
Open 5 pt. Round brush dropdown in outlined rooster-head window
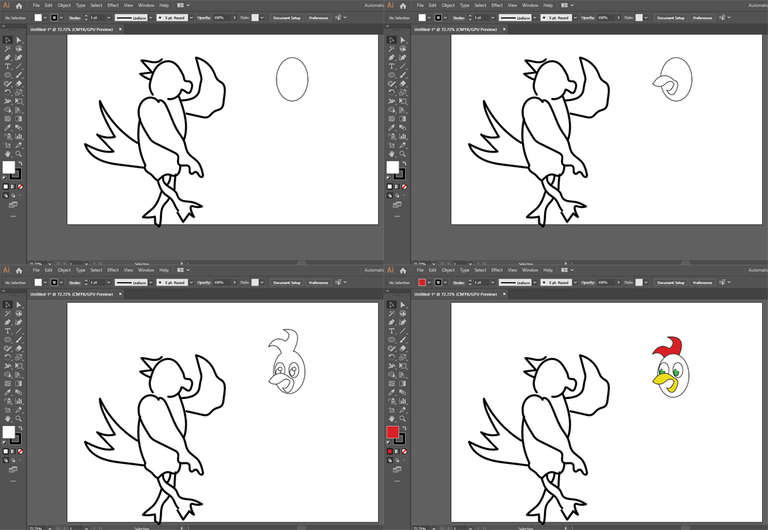(x=191, y=283)
